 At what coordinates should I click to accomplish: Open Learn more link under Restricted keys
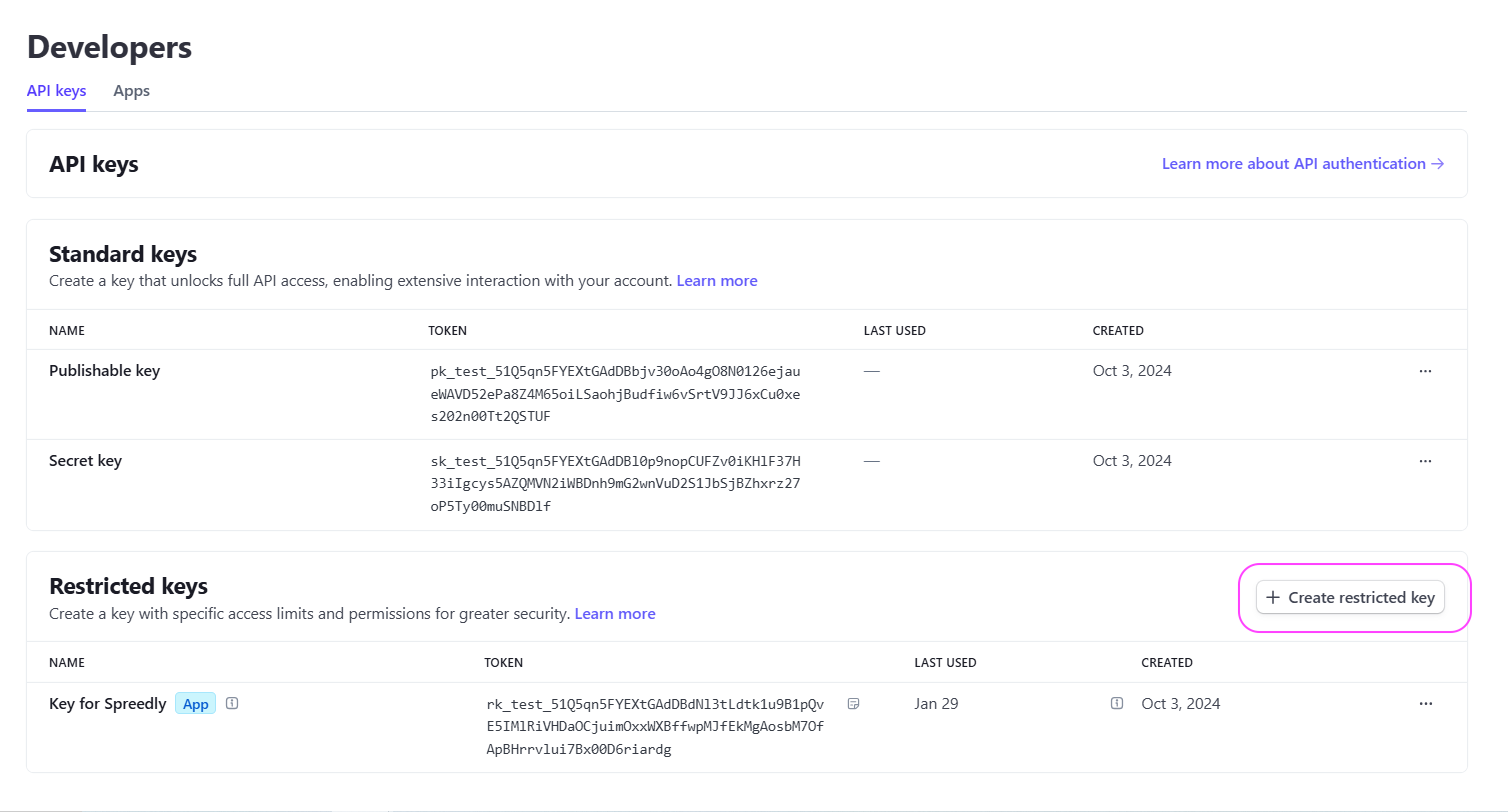click(x=614, y=614)
